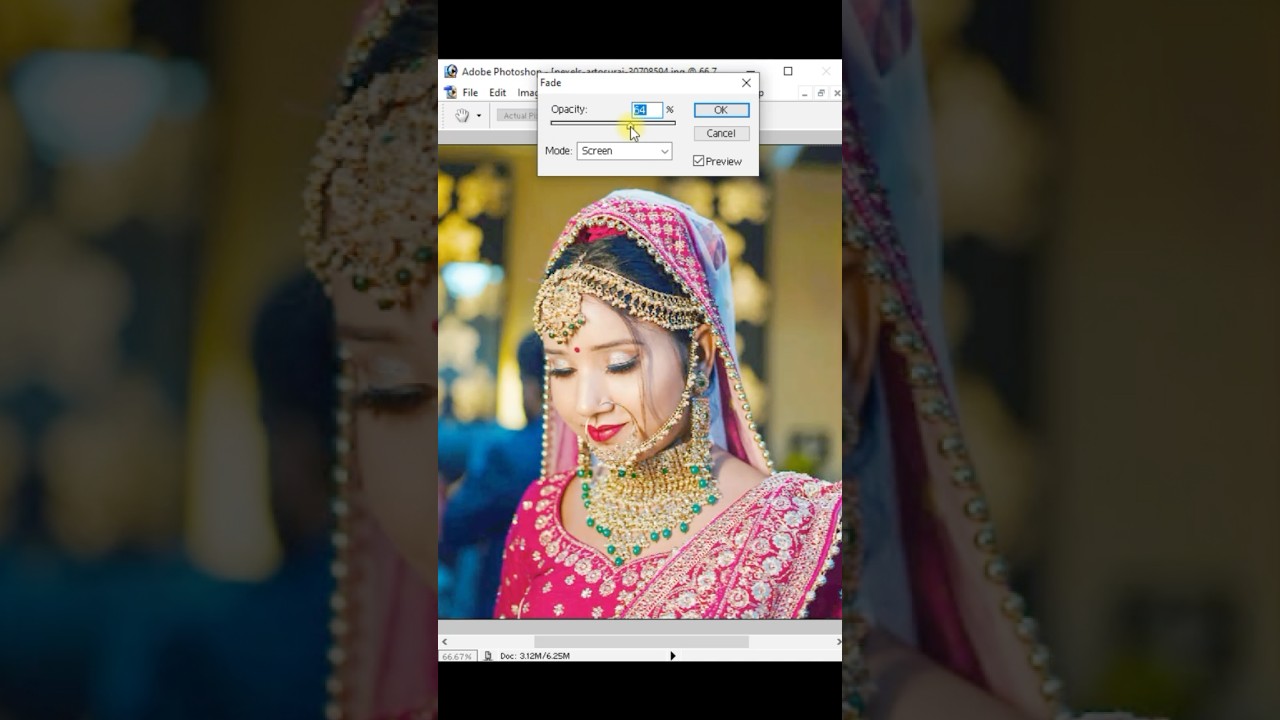The image size is (1280, 720).
Task: Expand the Hand tool preset arrow
Action: tap(479, 116)
